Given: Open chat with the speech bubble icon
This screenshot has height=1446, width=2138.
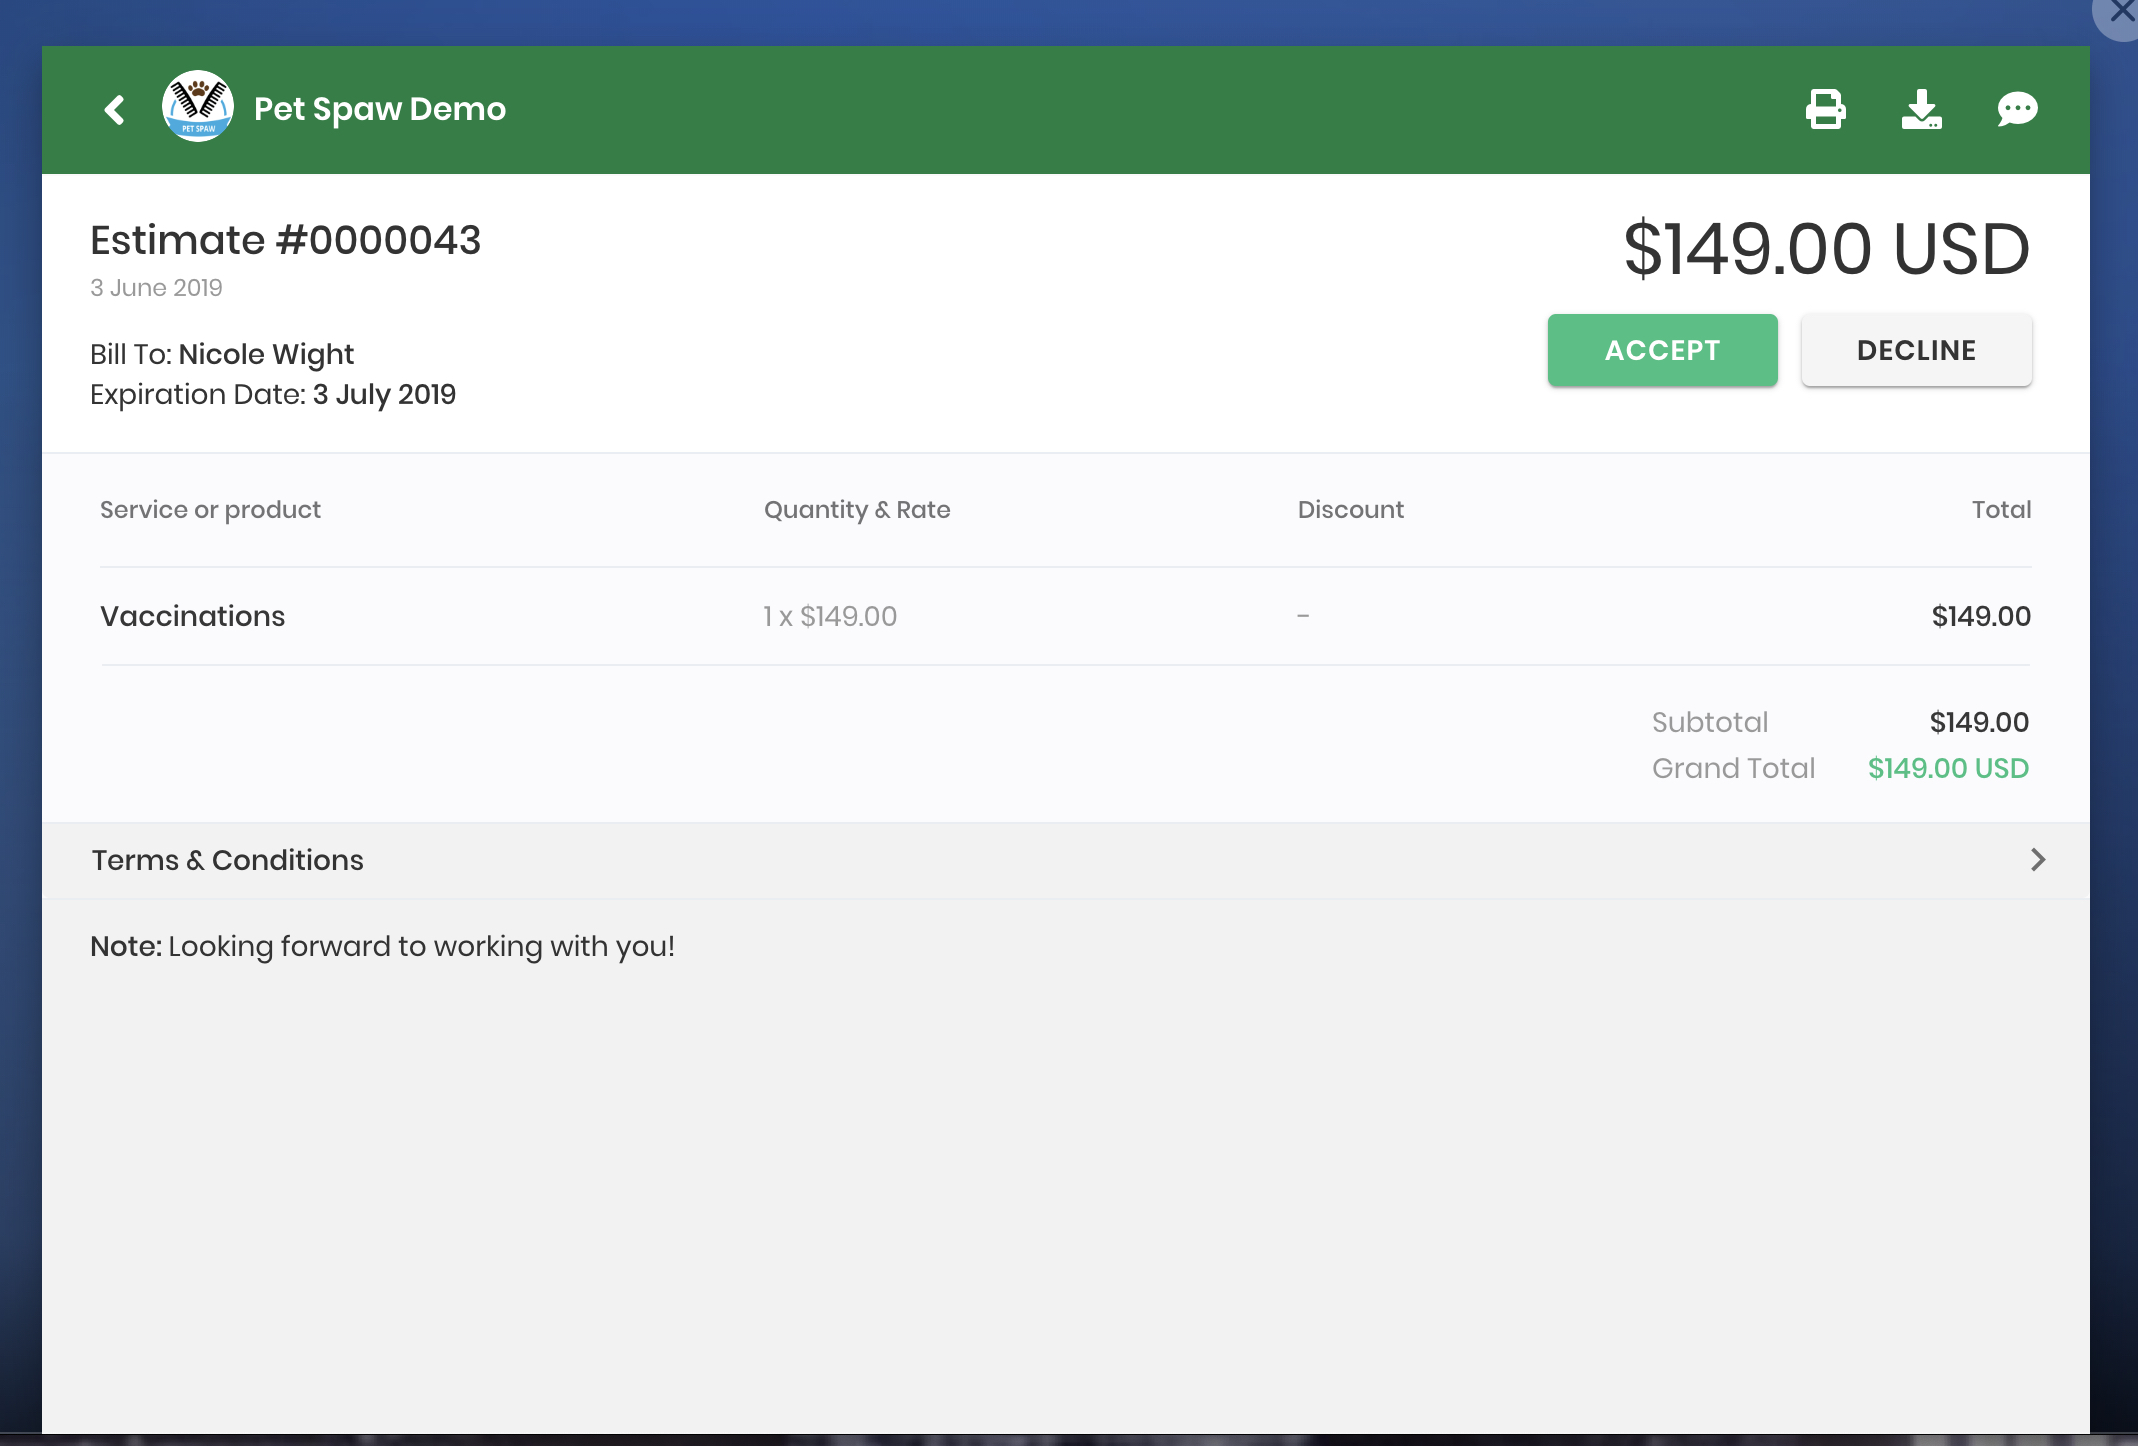Looking at the screenshot, I should point(2017,108).
